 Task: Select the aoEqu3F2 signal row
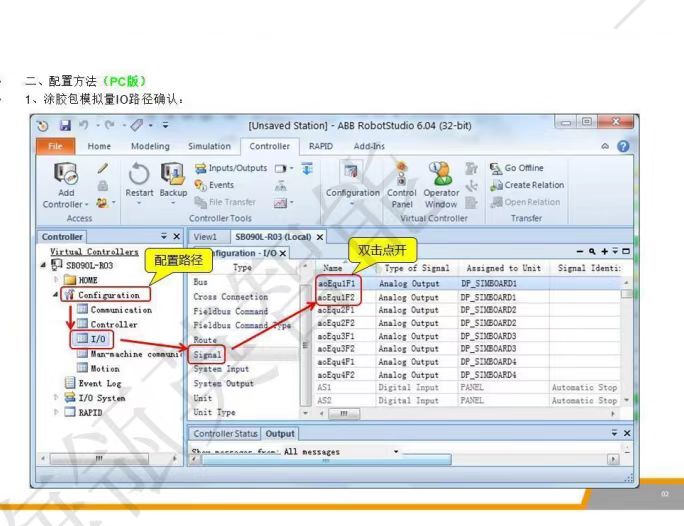tap(469, 349)
